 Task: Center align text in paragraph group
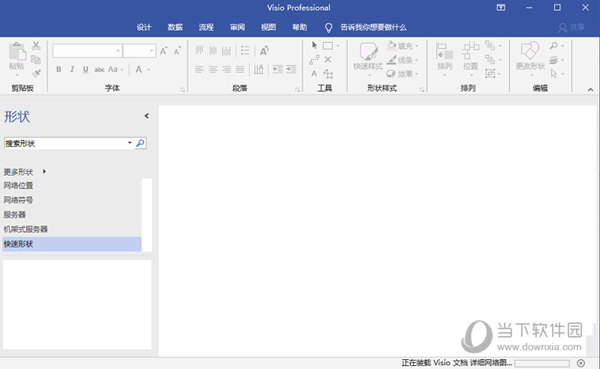[213, 69]
